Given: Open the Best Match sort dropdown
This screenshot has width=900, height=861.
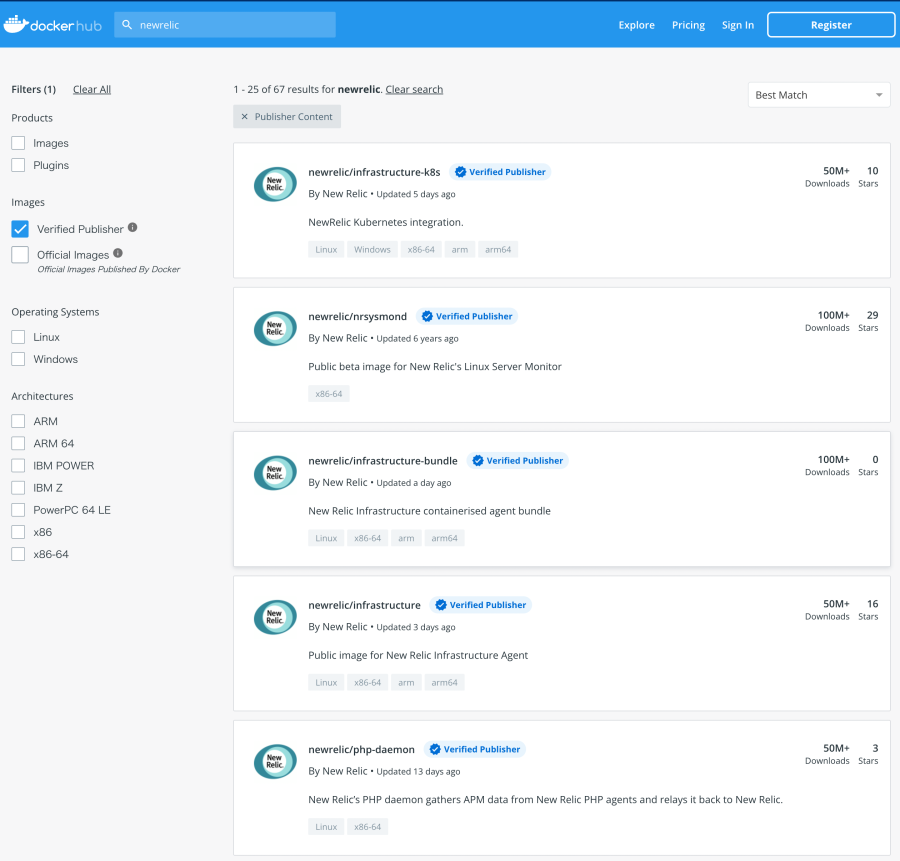Looking at the screenshot, I should tap(818, 94).
